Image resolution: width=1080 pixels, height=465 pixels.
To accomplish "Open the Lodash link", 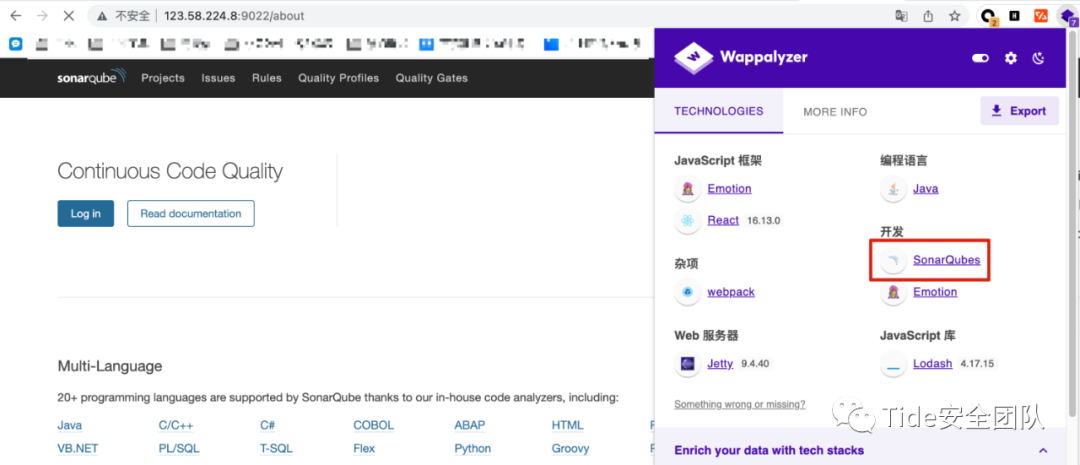I will click(x=933, y=364).
